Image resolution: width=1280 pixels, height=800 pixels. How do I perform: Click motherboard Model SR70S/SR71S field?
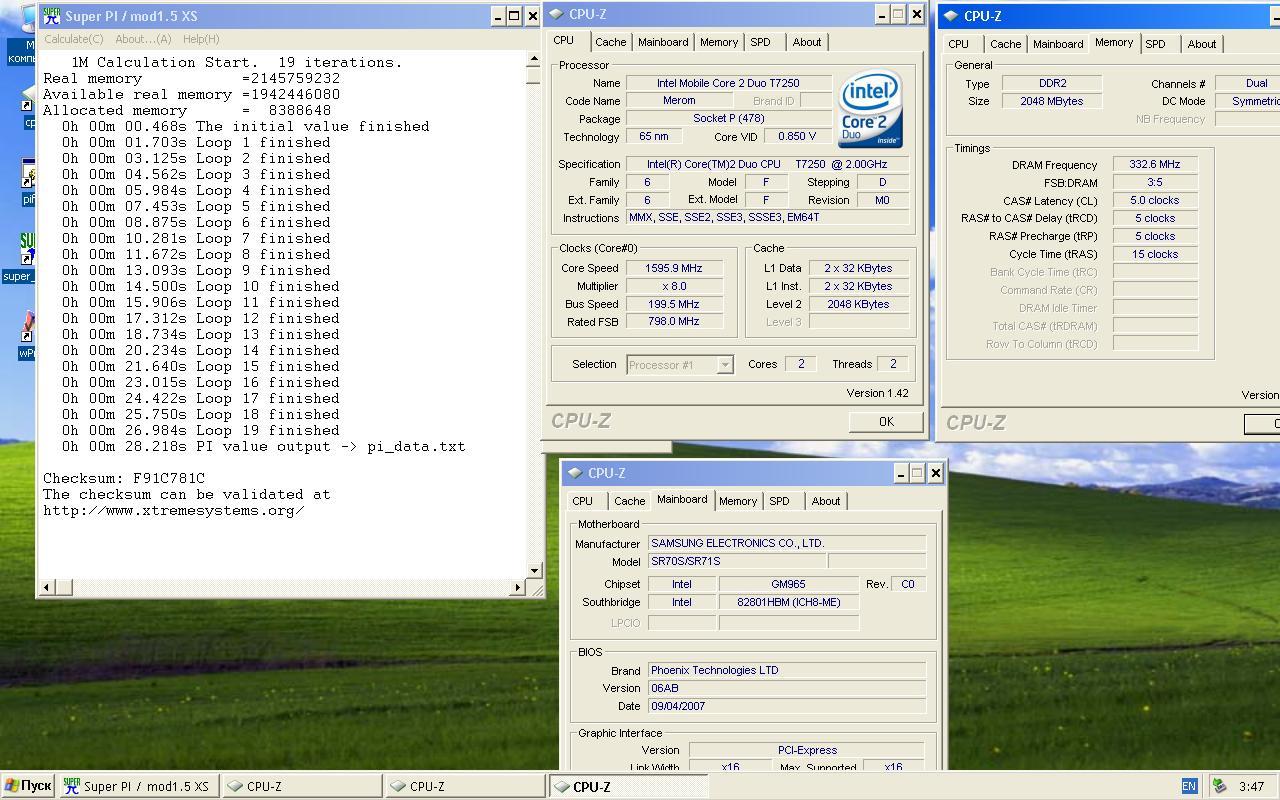(737, 561)
